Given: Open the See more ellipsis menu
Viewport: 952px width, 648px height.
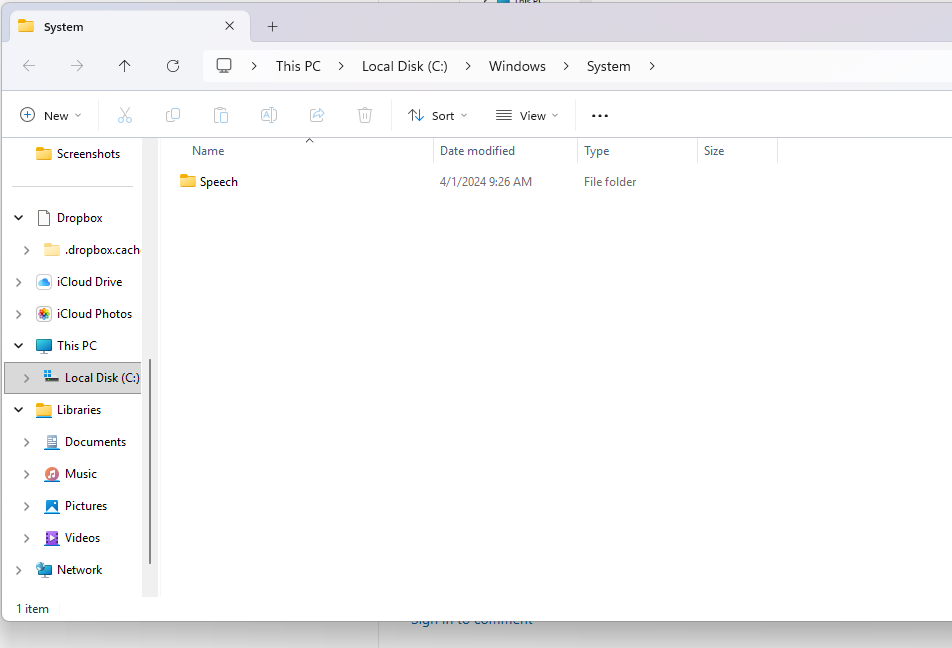Looking at the screenshot, I should coord(600,115).
